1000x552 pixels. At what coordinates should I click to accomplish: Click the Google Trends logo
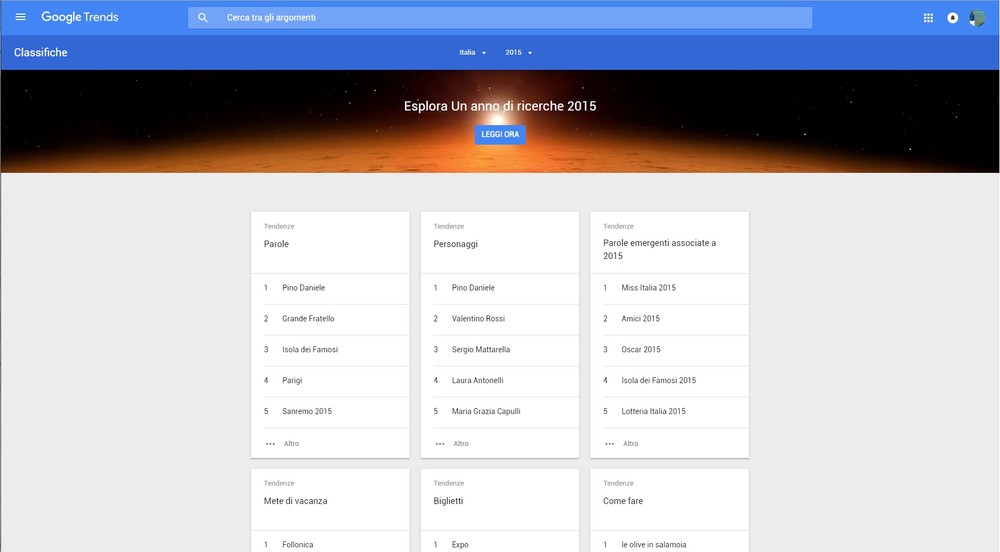click(80, 17)
